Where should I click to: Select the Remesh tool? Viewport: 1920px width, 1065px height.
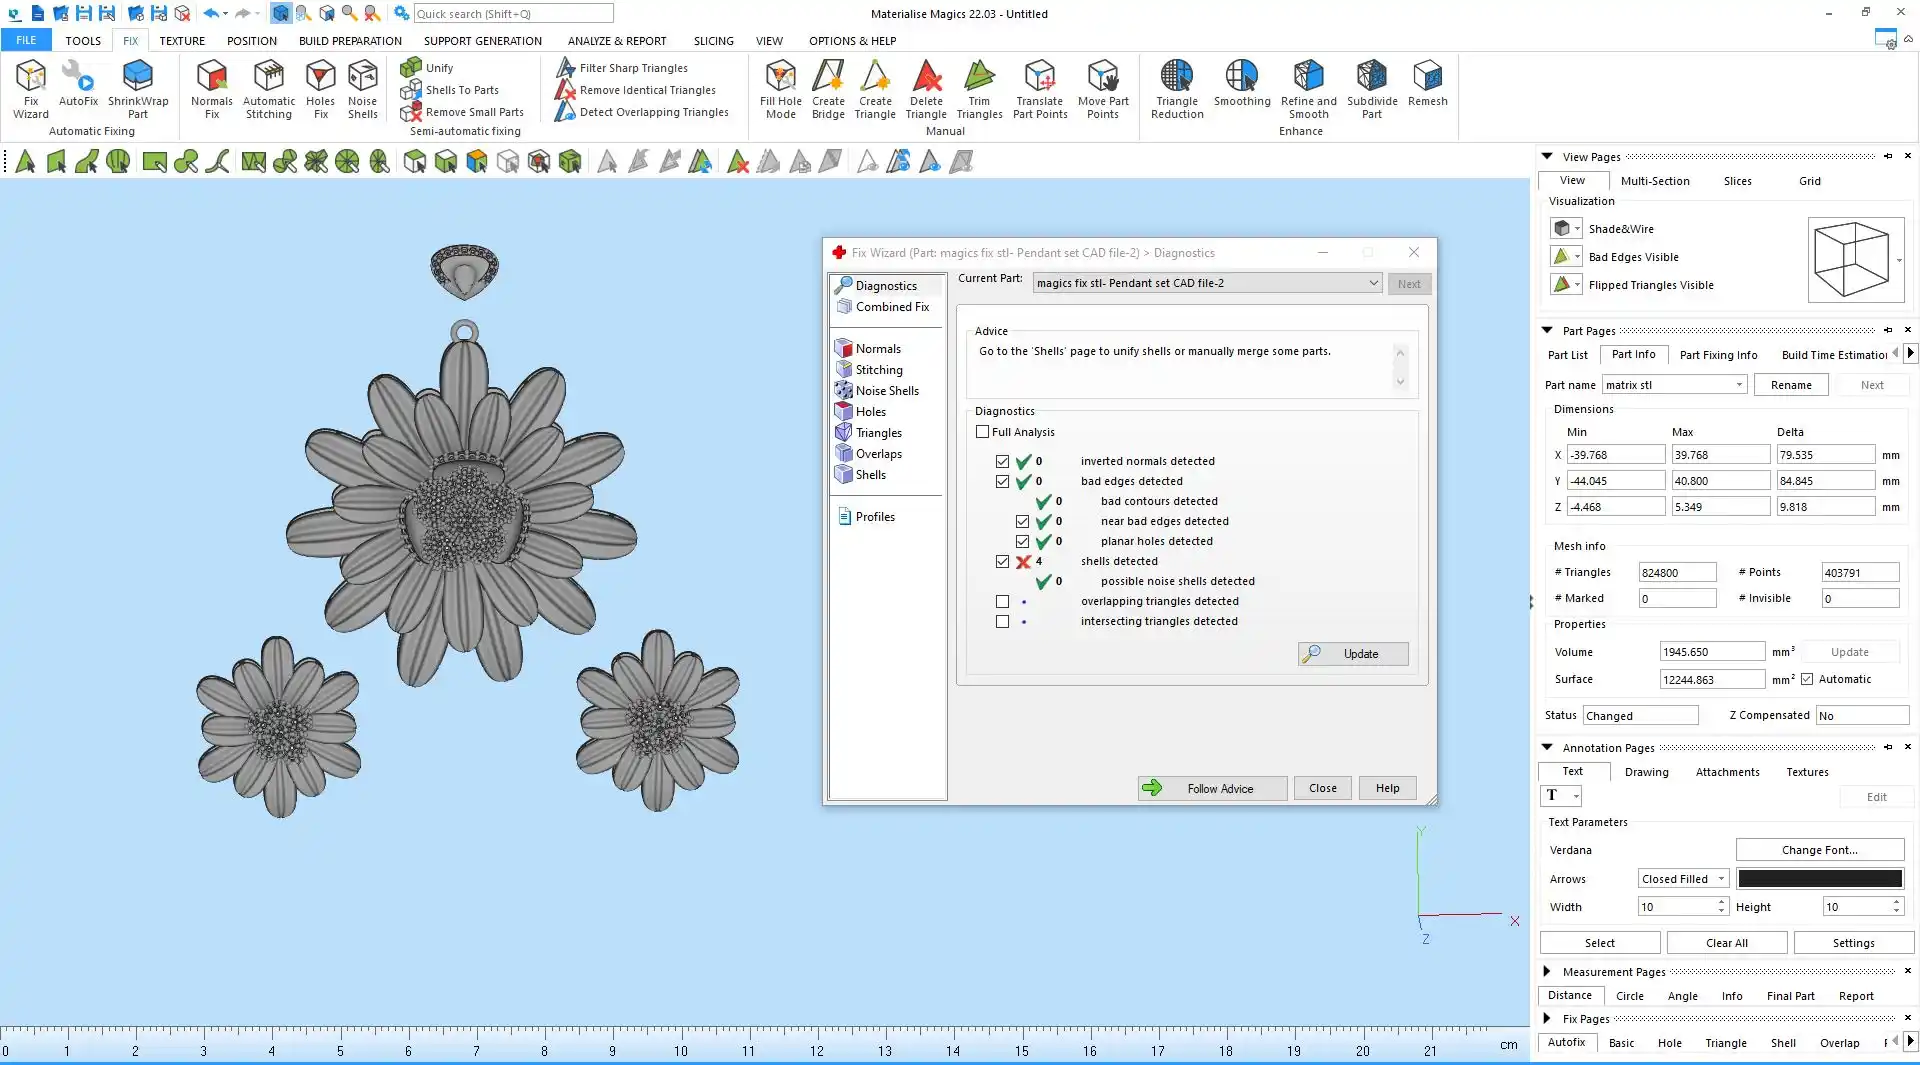(1427, 84)
